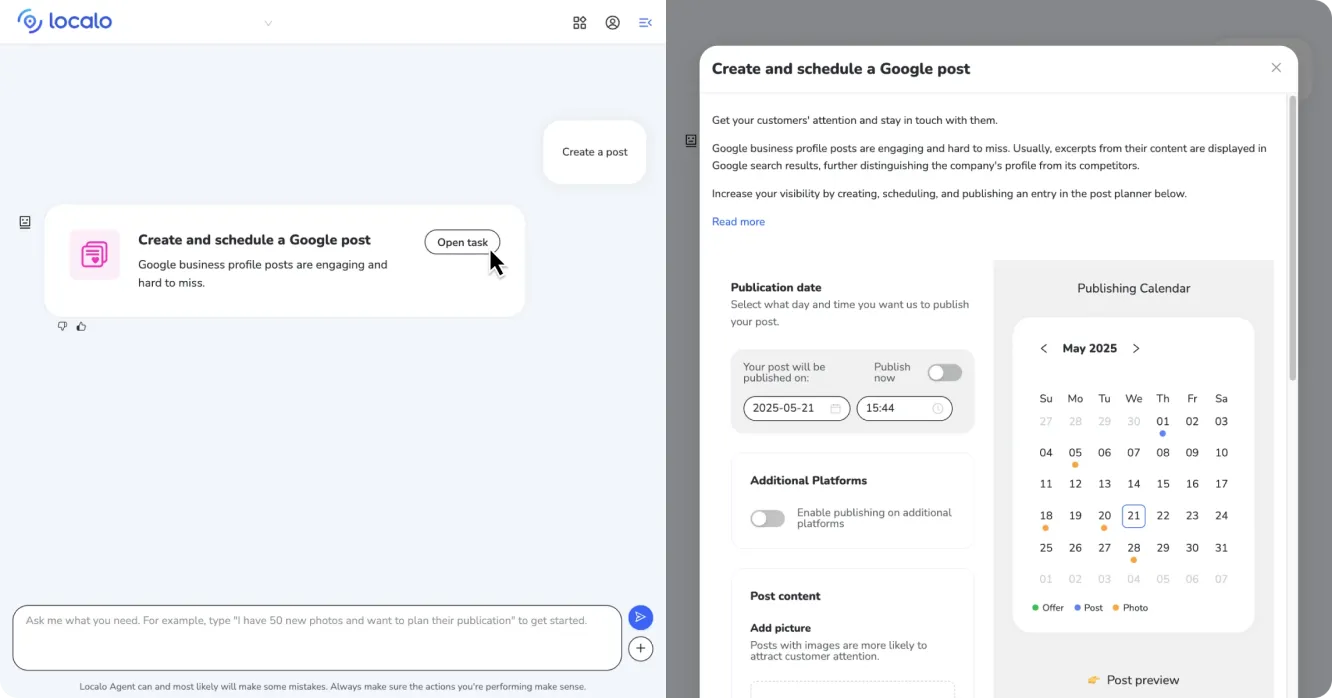Click the Localo logo
The width and height of the screenshot is (1332, 698).
(x=63, y=21)
